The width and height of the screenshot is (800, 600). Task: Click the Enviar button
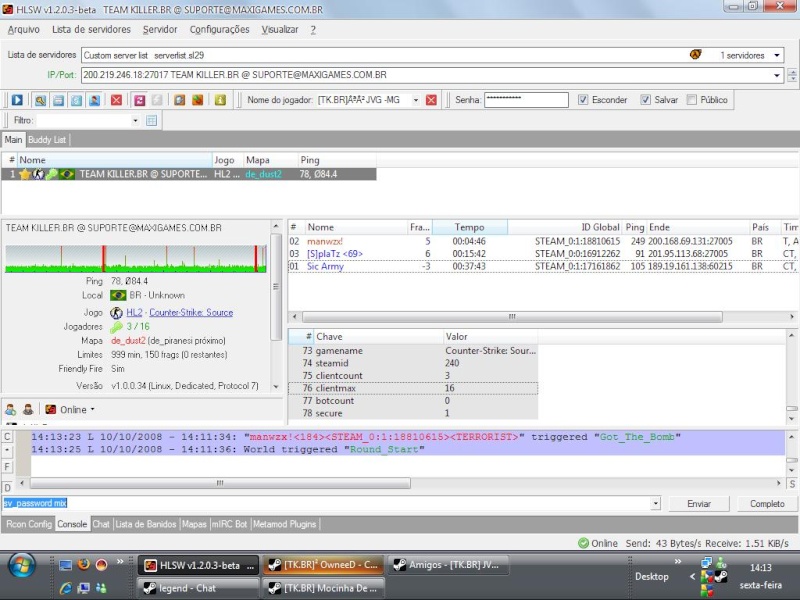click(x=698, y=504)
